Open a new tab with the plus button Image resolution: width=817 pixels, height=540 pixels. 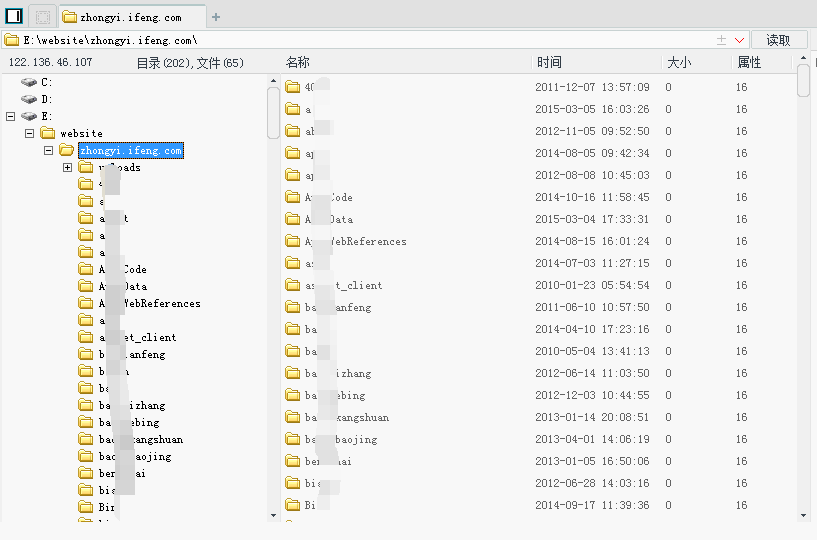click(x=216, y=17)
